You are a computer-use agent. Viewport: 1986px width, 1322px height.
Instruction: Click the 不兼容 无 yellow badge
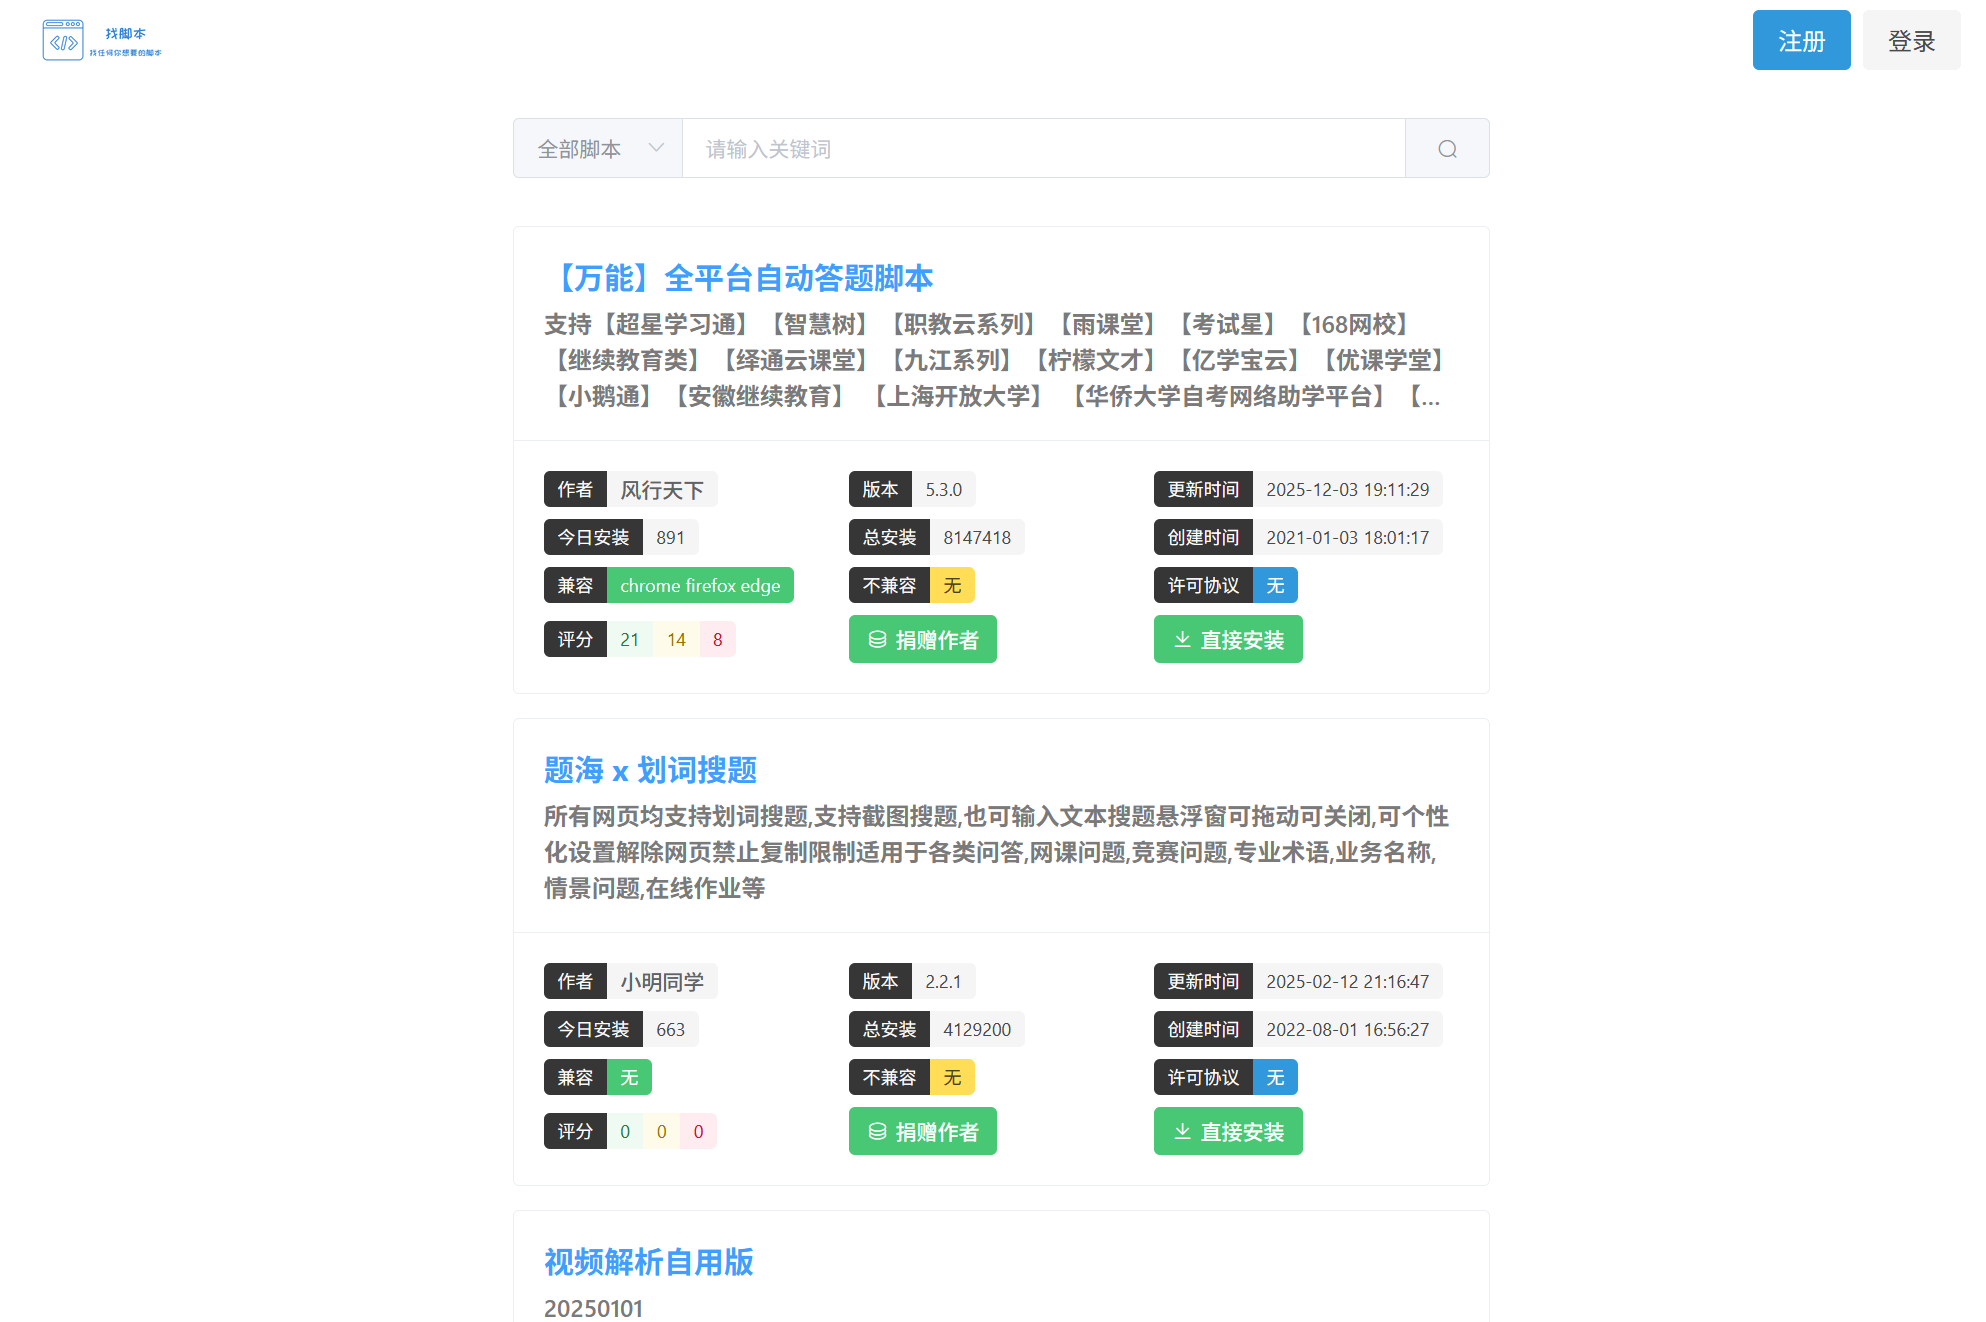[952, 585]
